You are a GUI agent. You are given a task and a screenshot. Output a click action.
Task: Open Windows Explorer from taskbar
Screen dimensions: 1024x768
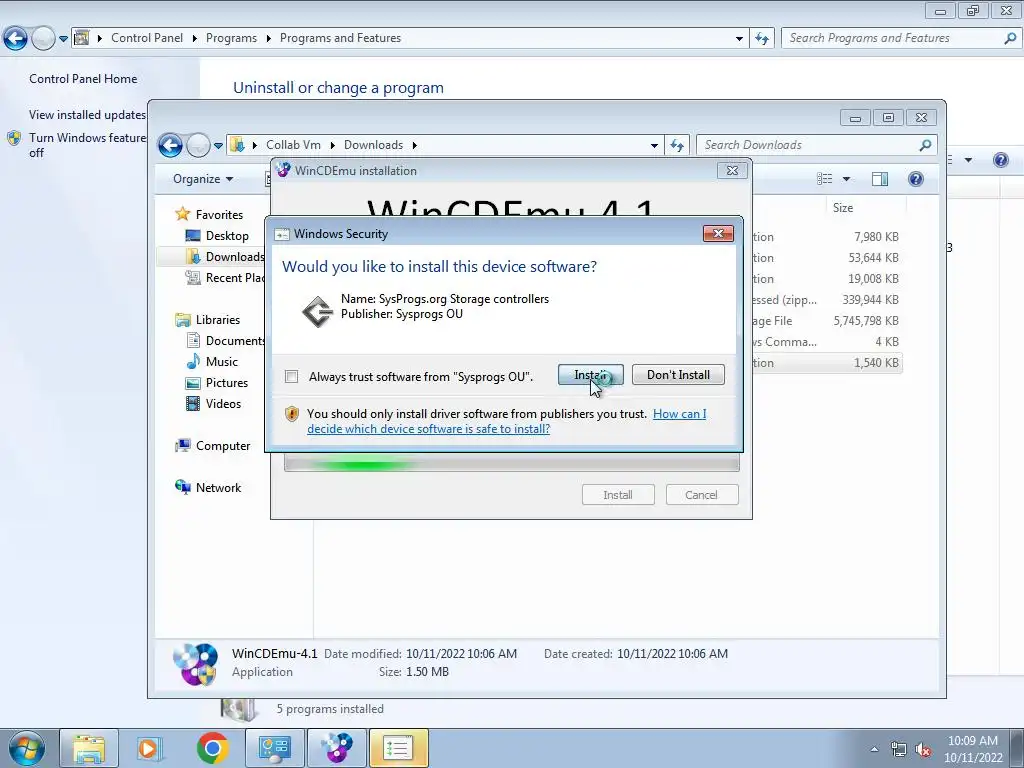89,748
